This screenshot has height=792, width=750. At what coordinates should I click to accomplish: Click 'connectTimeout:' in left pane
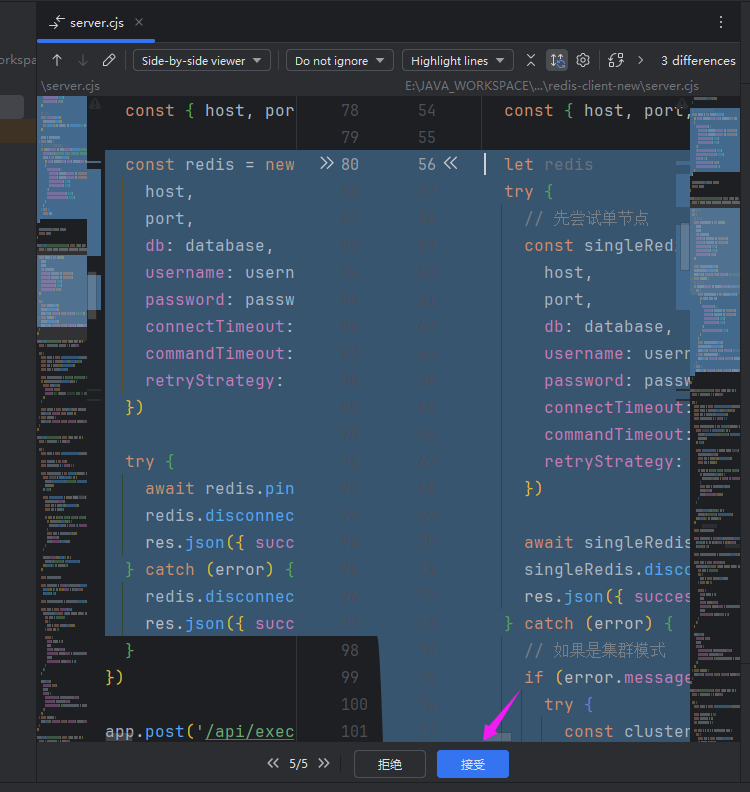click(x=219, y=326)
